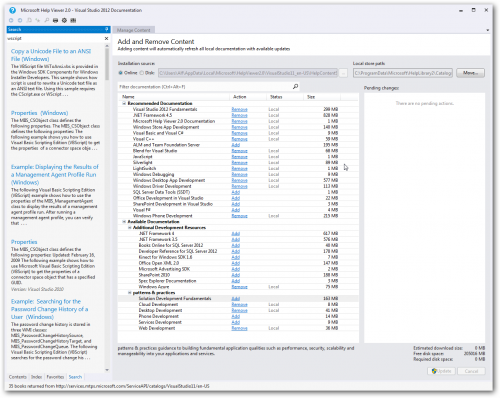The width and height of the screenshot is (500, 398).
Task: Click Add for ALM and Team Foundation Server
Action: (x=236, y=145)
